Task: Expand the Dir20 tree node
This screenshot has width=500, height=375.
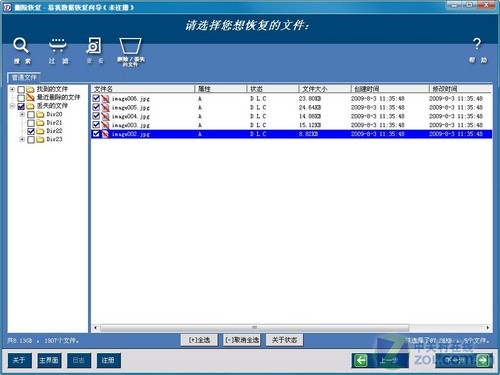Action: (x=22, y=114)
